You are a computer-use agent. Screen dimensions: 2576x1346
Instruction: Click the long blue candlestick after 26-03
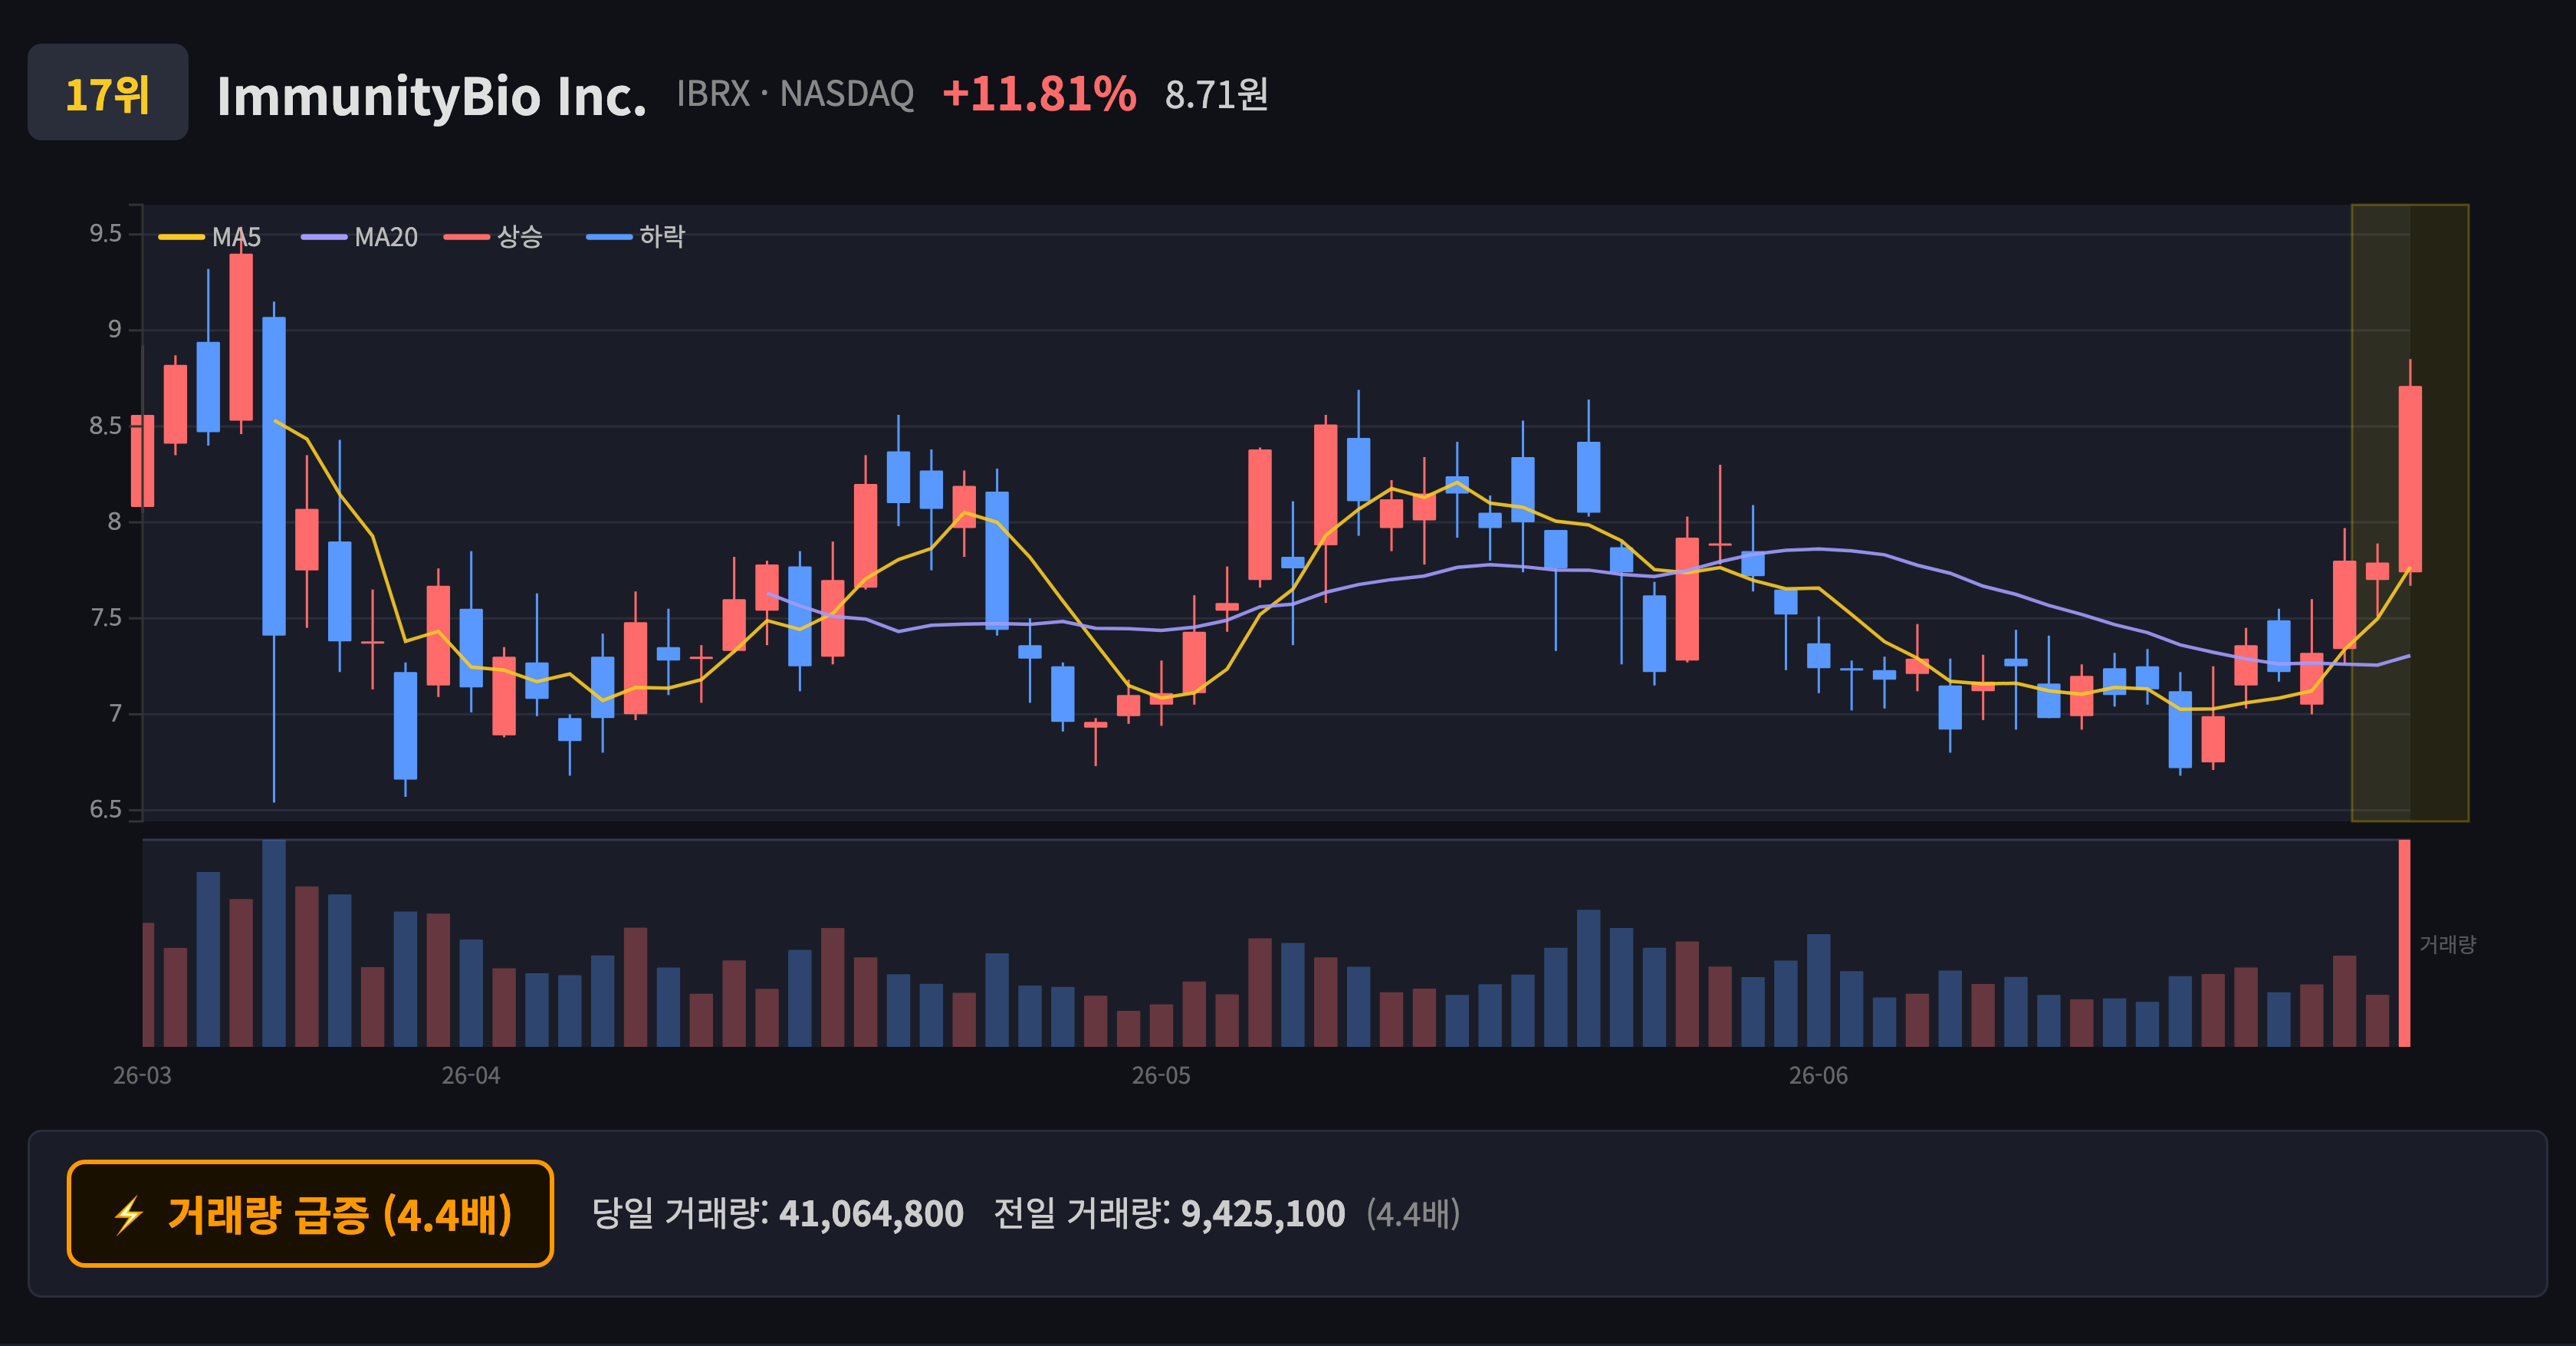coord(274,476)
